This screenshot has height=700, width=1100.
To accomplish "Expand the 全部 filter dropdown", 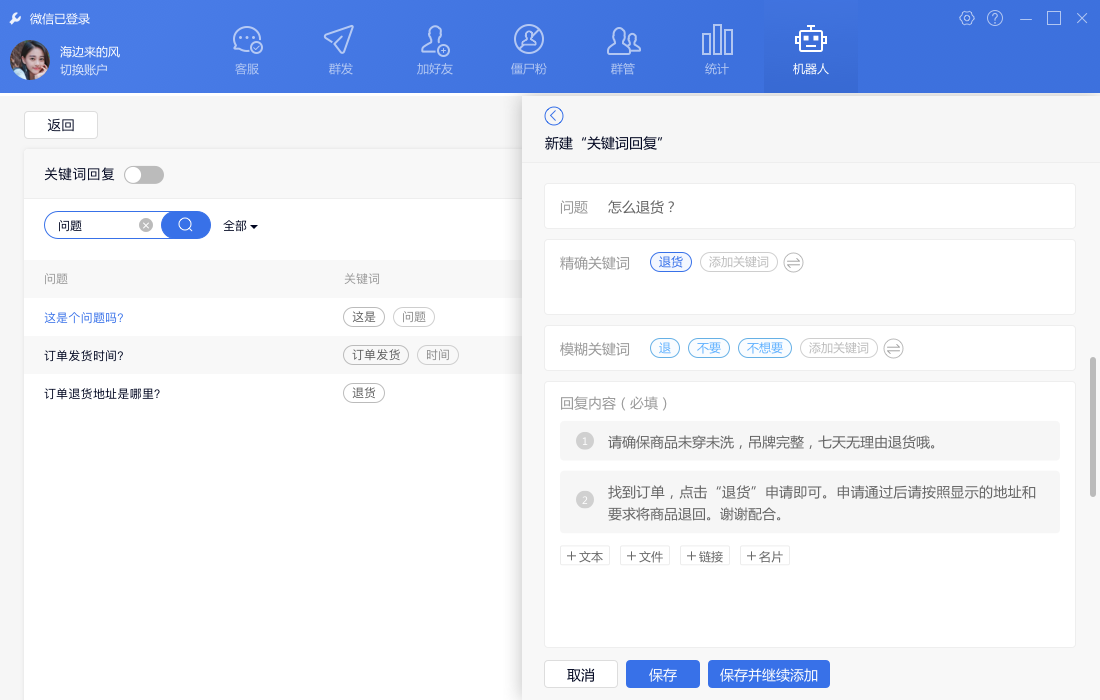I will (240, 226).
